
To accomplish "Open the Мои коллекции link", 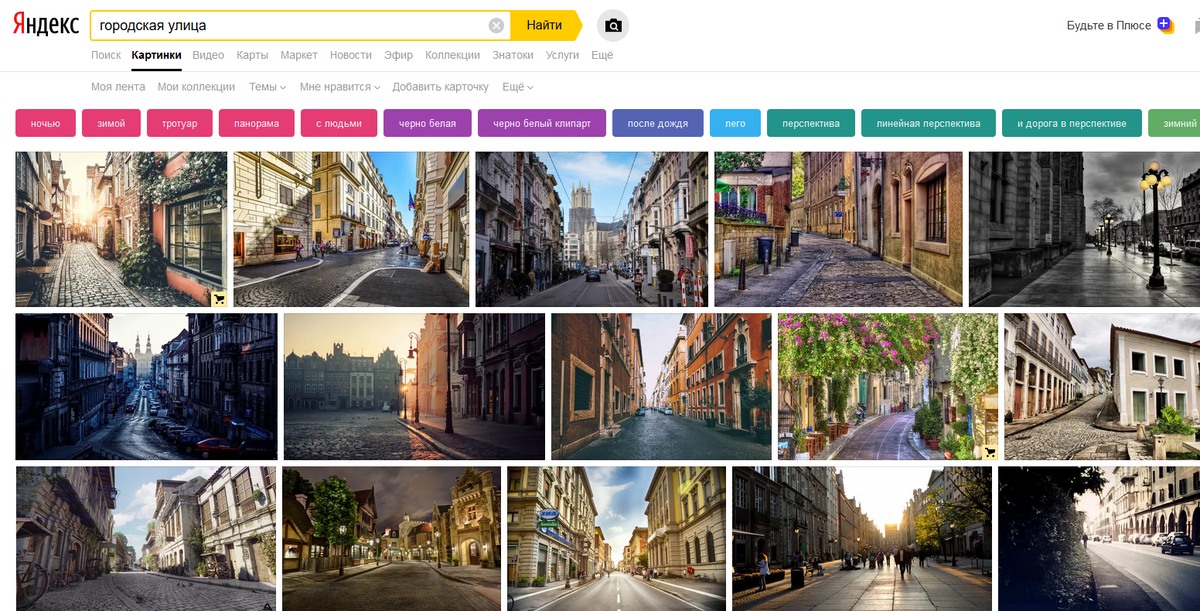I will (x=196, y=87).
